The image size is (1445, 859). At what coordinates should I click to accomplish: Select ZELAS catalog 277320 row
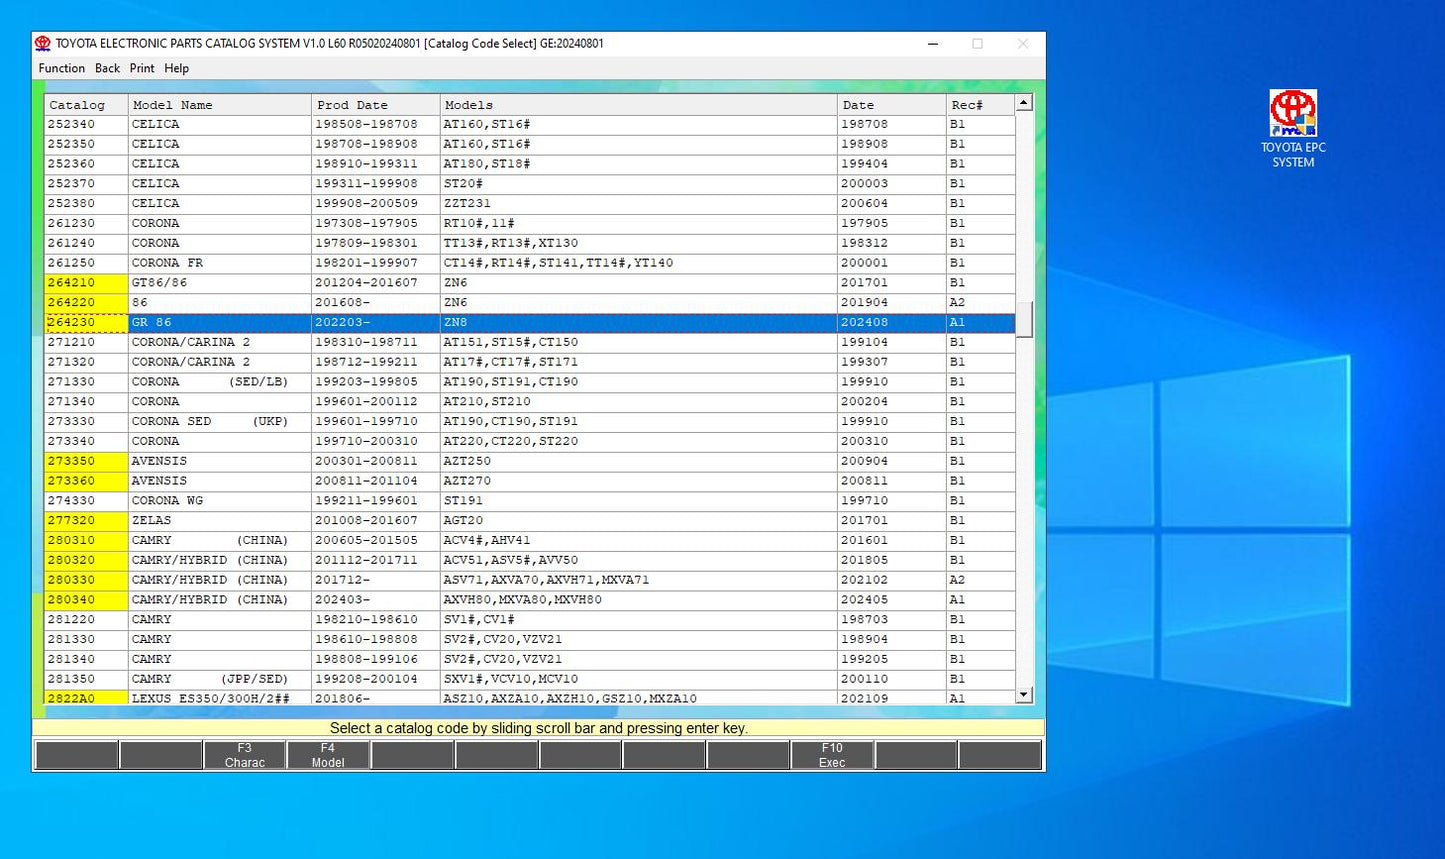(x=530, y=521)
